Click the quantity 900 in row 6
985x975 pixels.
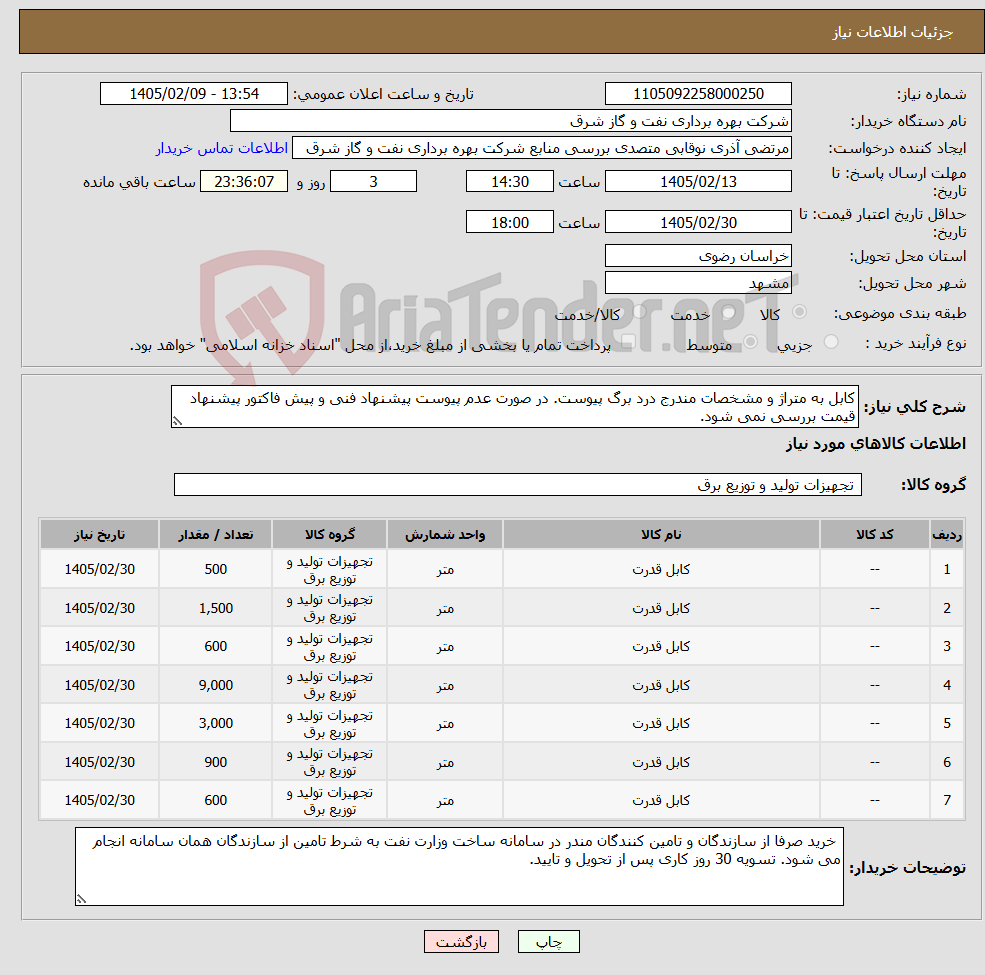(x=215, y=762)
